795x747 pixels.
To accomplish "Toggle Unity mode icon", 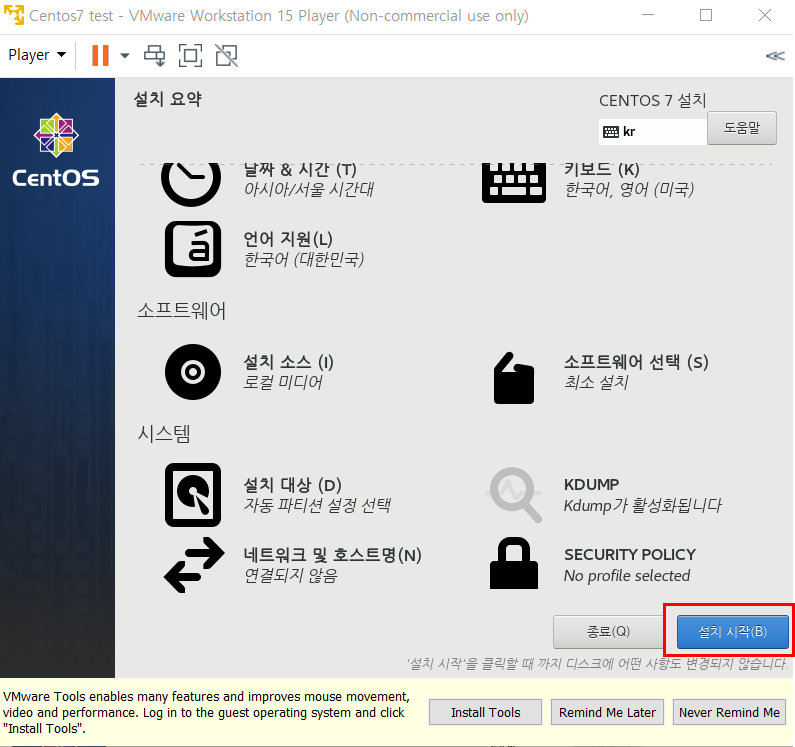I will pos(227,55).
